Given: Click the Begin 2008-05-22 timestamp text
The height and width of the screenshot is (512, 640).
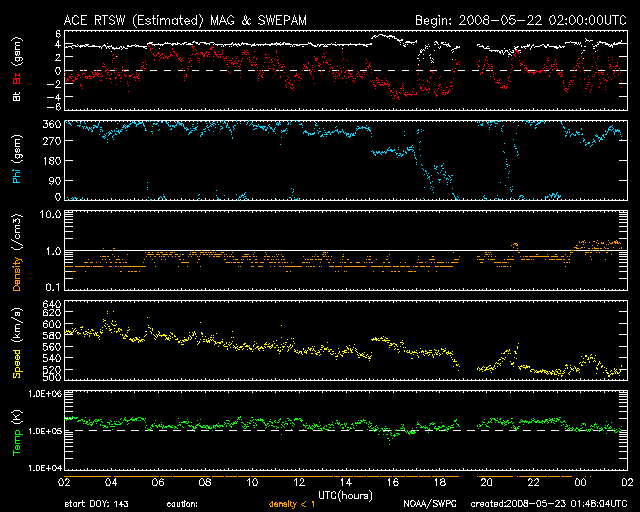Looking at the screenshot, I should (x=520, y=19).
